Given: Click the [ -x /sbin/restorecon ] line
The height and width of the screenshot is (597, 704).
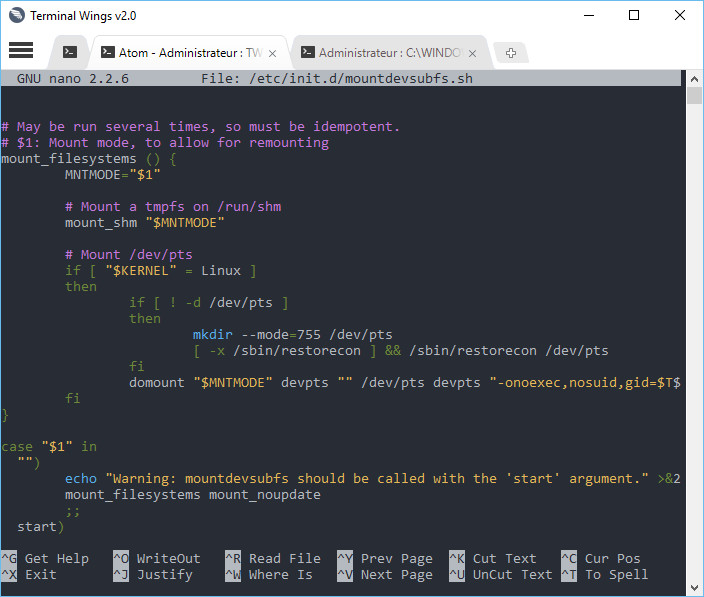Looking at the screenshot, I should (400, 351).
